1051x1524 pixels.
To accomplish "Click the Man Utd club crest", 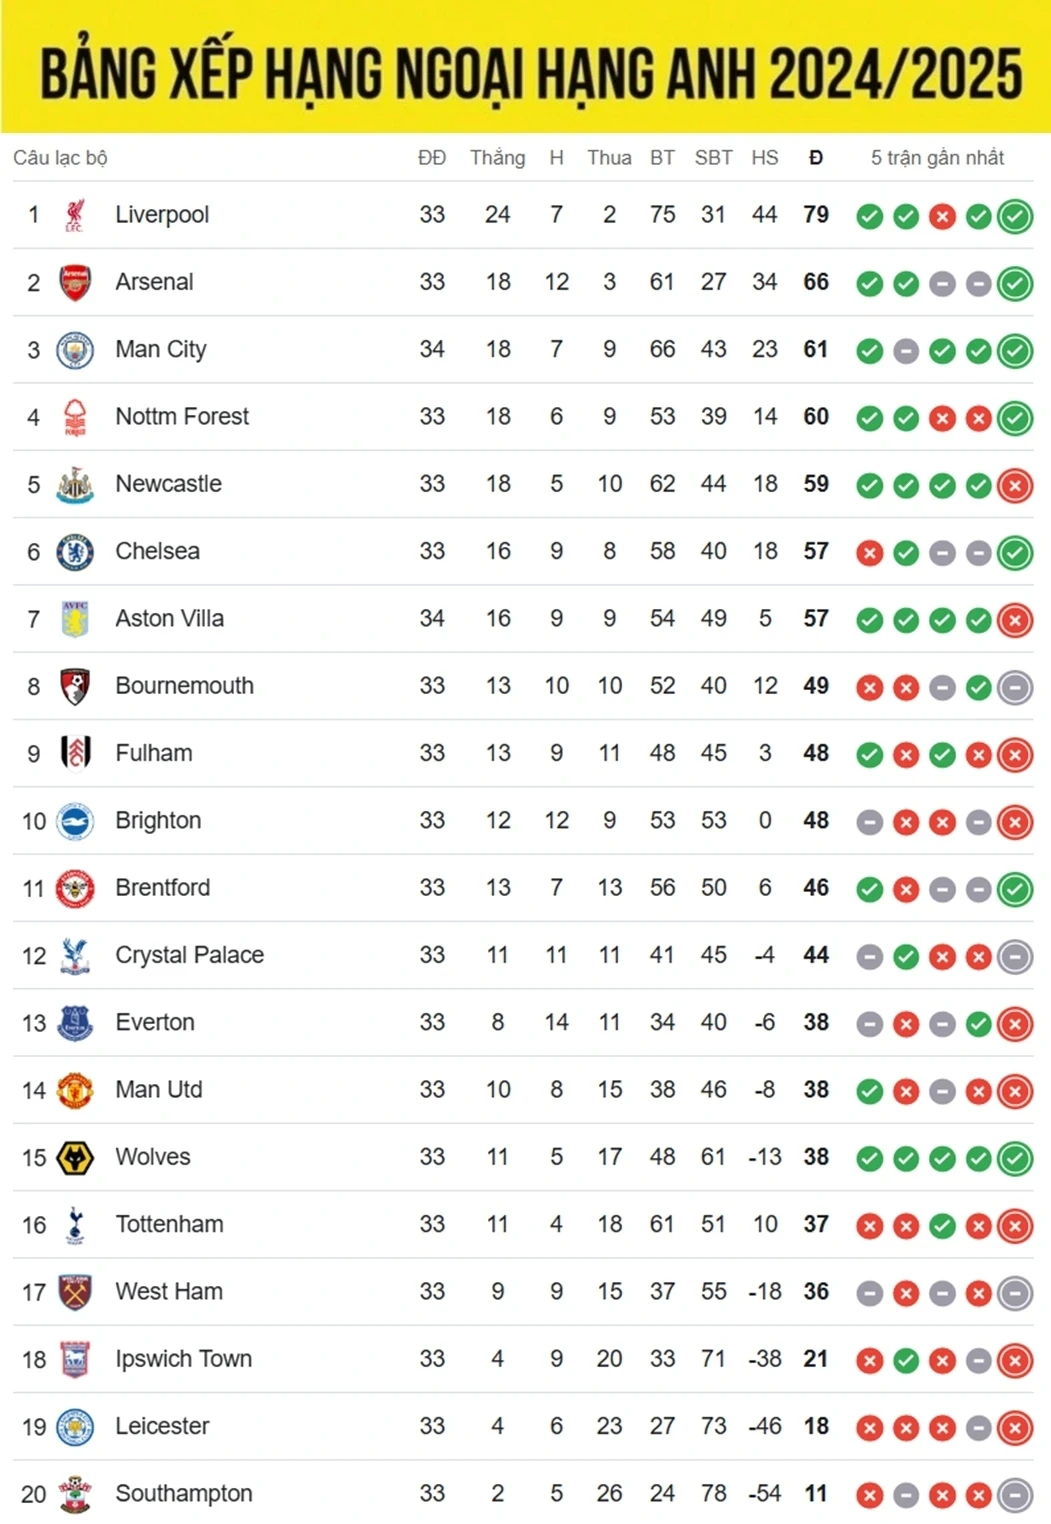I will pyautogui.click(x=75, y=1090).
